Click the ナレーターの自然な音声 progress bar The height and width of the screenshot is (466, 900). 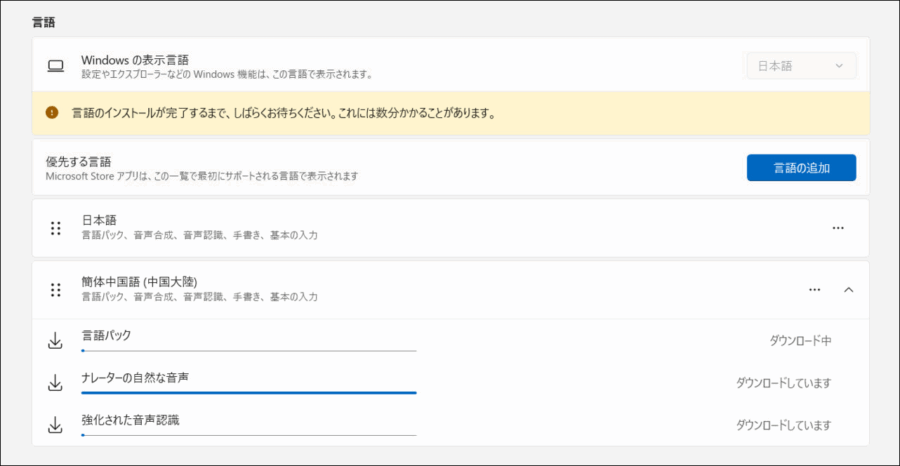[249, 393]
